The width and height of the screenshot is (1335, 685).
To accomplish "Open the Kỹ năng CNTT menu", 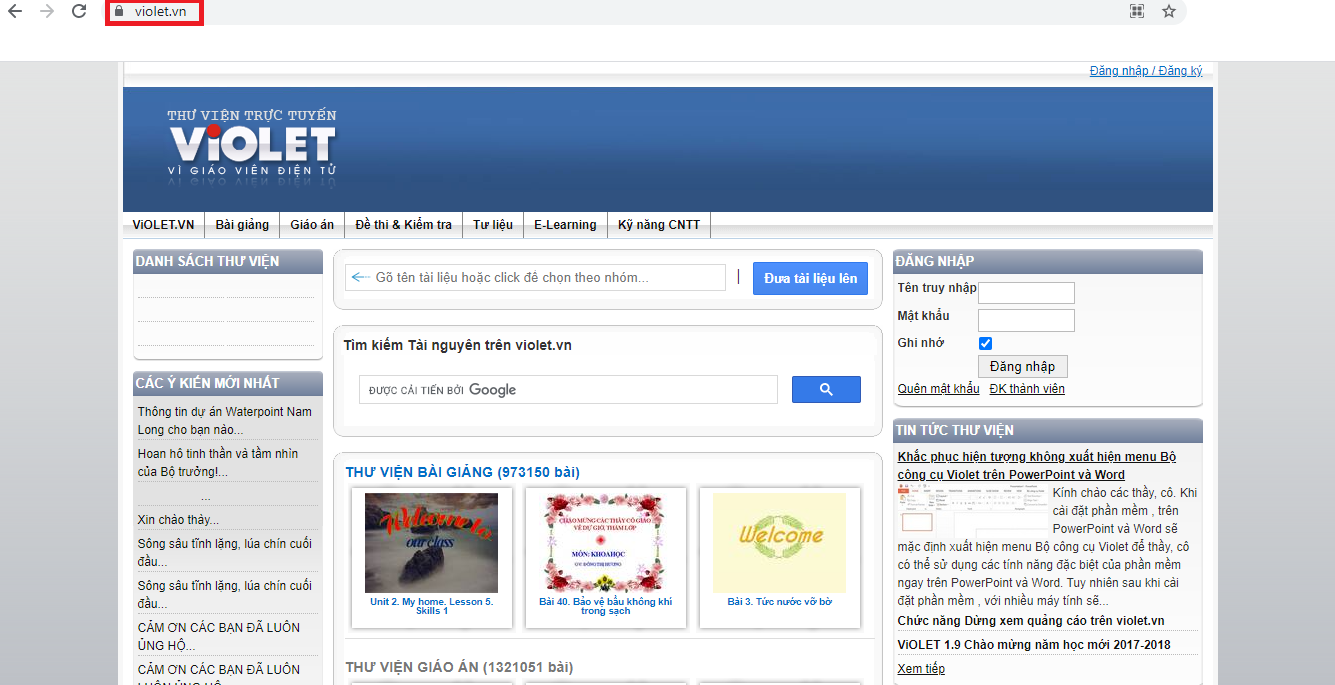I will [x=659, y=225].
